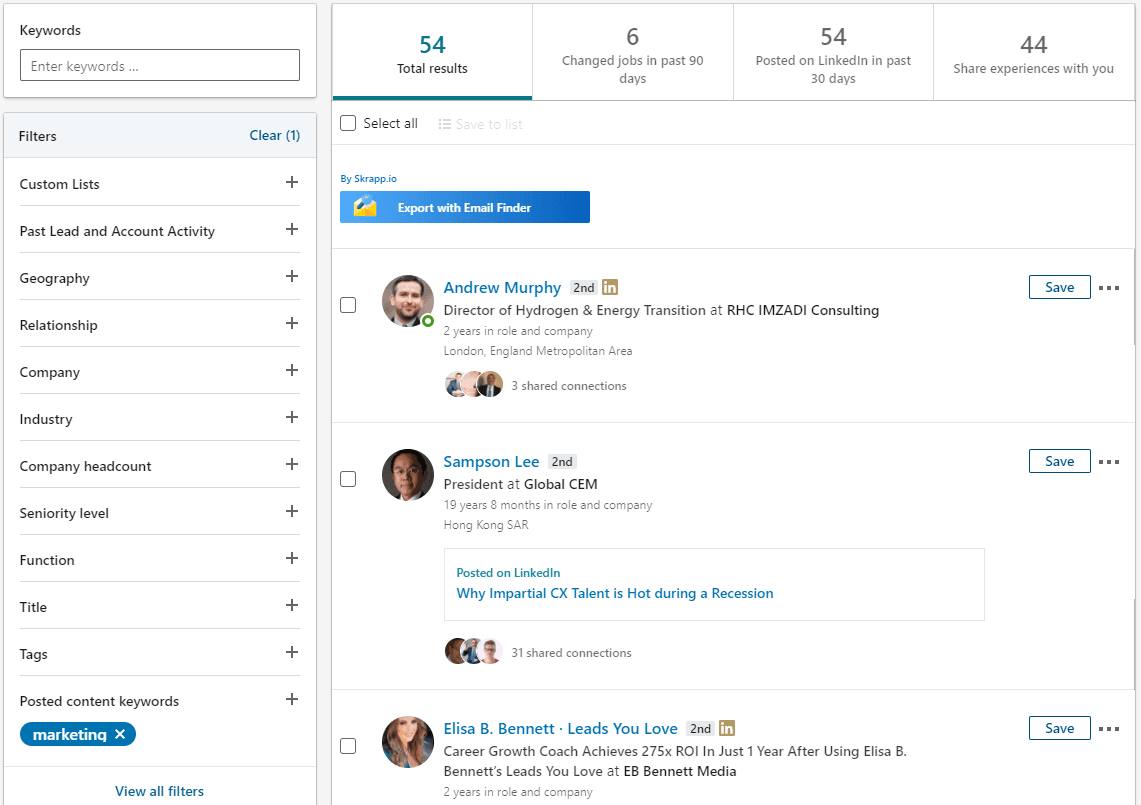Click the email envelope icon on Export button
Screen dimensions: 1141x805
pyautogui.click(x=365, y=207)
